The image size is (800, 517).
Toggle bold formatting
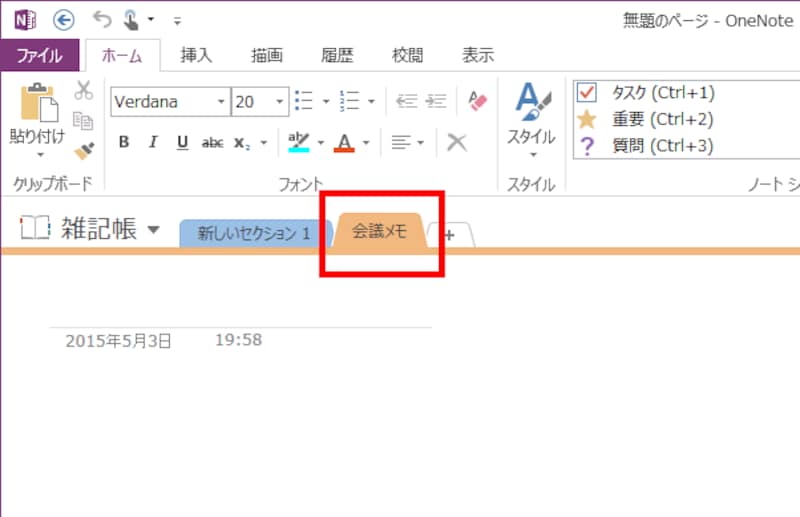coord(123,142)
